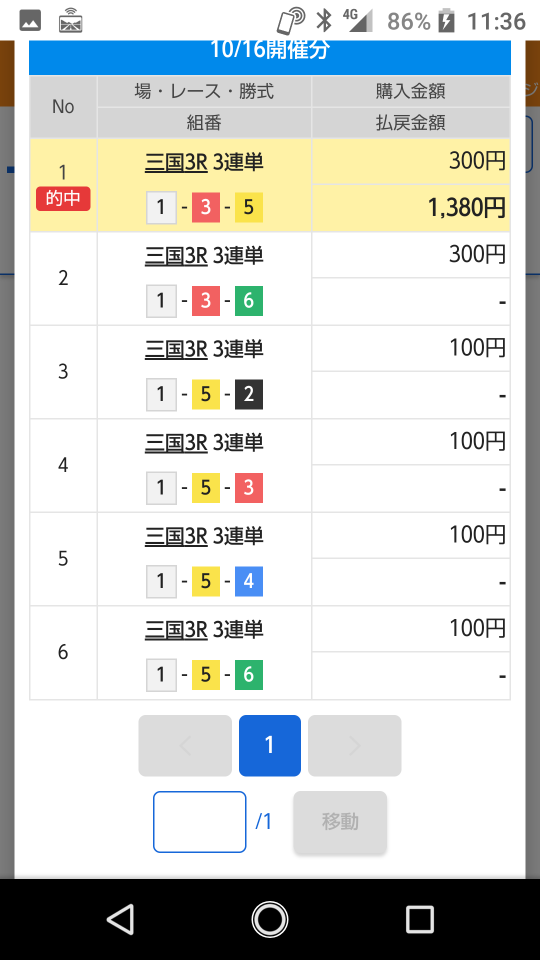
Task: Tap the red 的中 badge in row 1
Action: tap(63, 199)
